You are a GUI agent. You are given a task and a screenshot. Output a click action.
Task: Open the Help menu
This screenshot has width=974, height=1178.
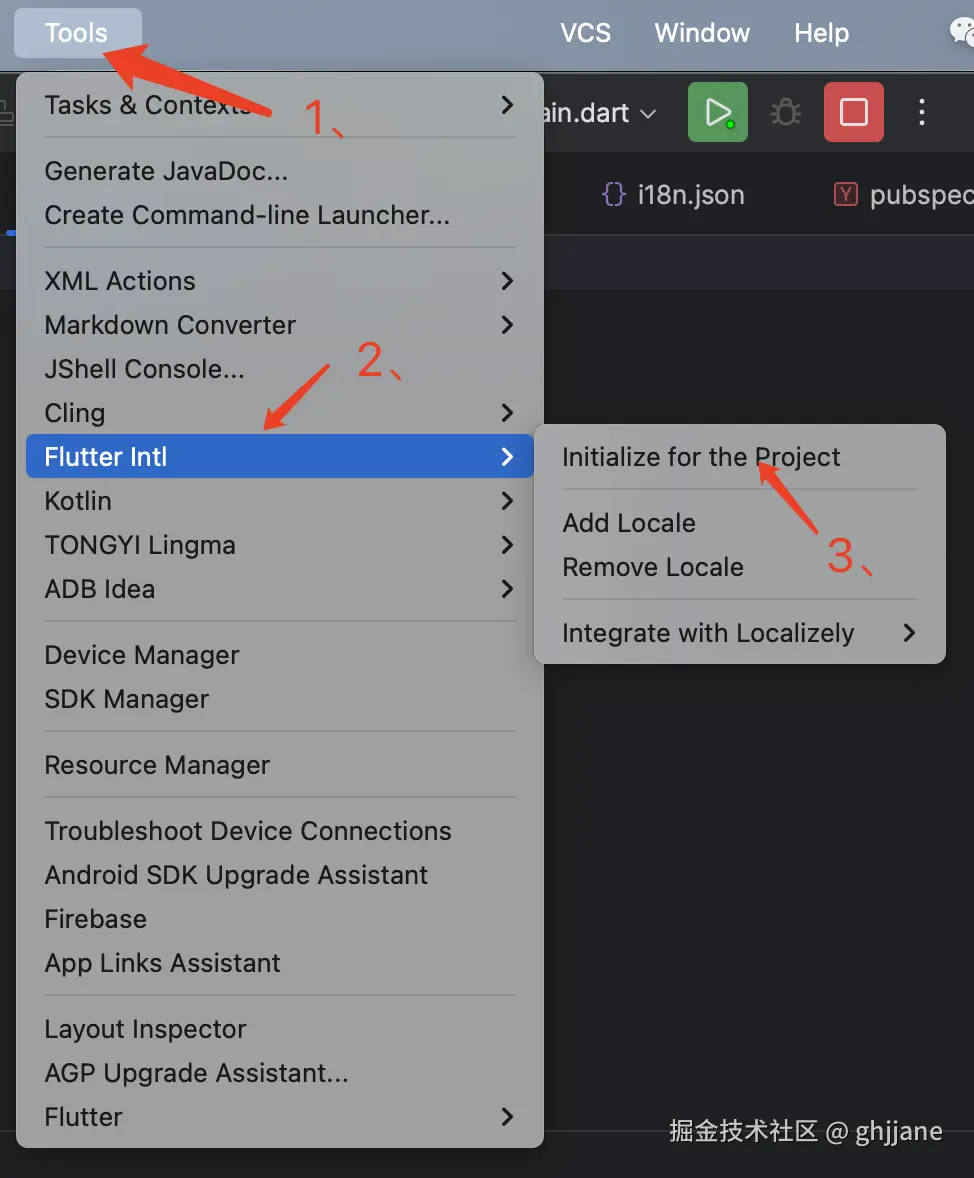click(821, 33)
